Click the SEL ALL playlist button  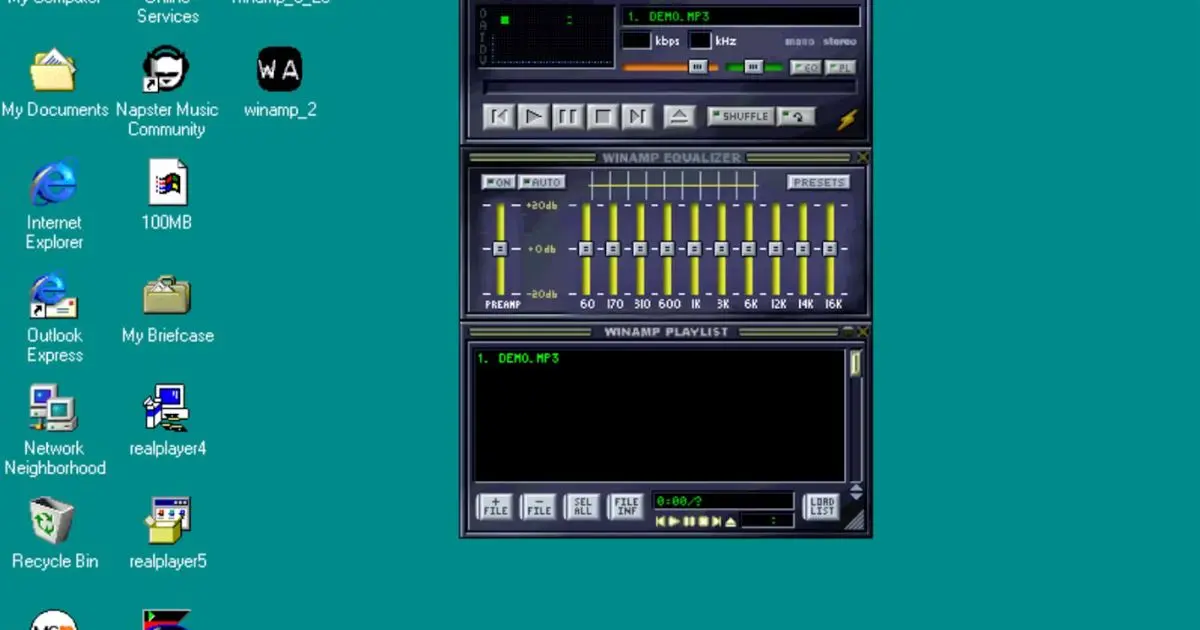582,507
